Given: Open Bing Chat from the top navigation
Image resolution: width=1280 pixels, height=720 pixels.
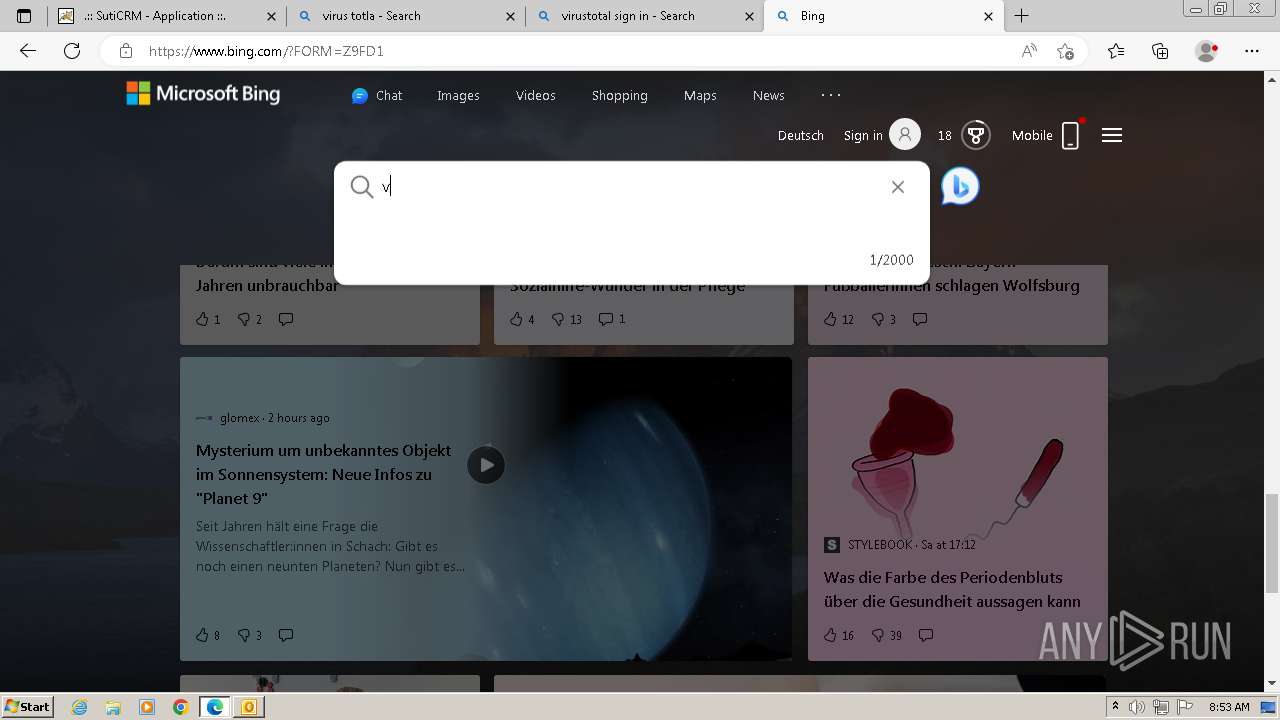Looking at the screenshot, I should point(377,95).
